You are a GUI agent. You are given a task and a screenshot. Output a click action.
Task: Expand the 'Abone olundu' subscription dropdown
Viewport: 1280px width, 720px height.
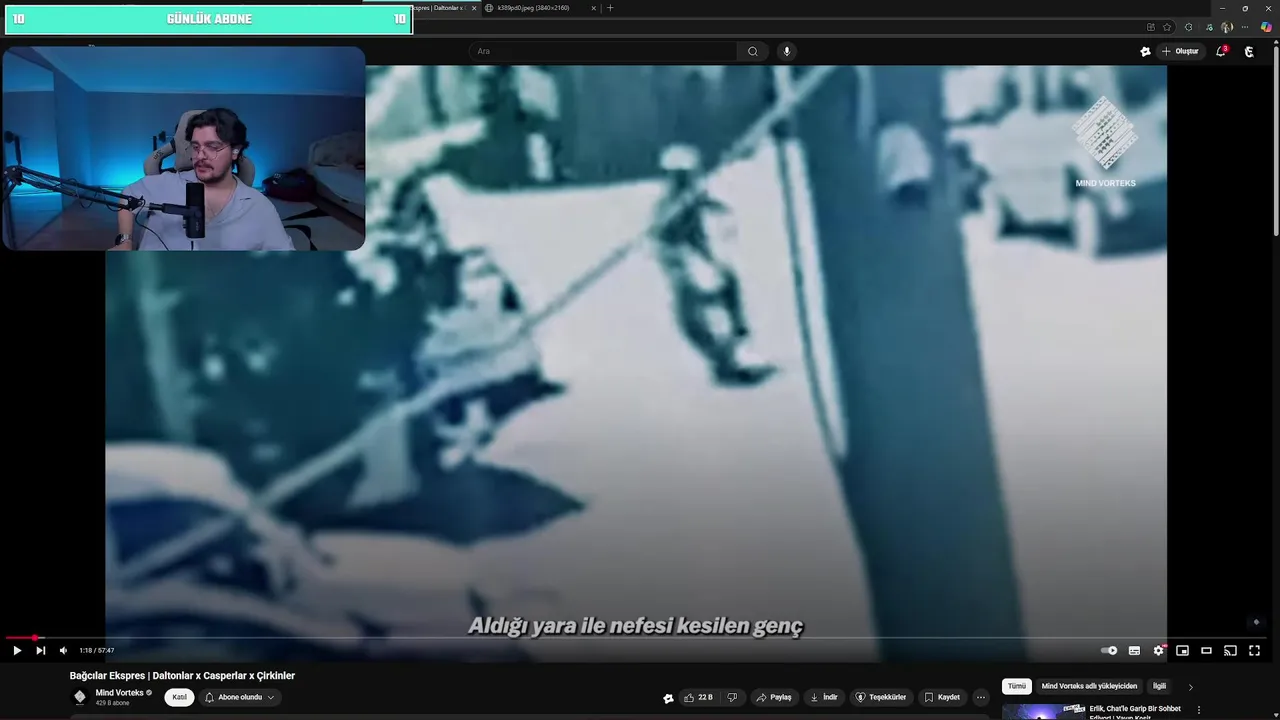[x=240, y=697]
